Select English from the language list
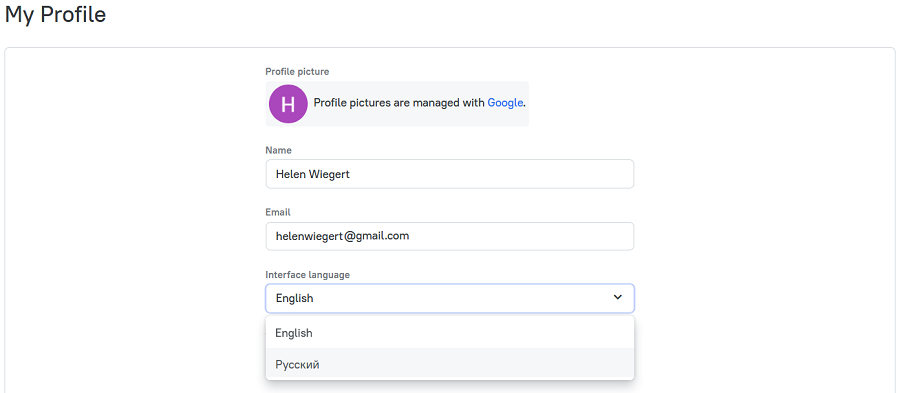The width and height of the screenshot is (900, 393). click(449, 333)
